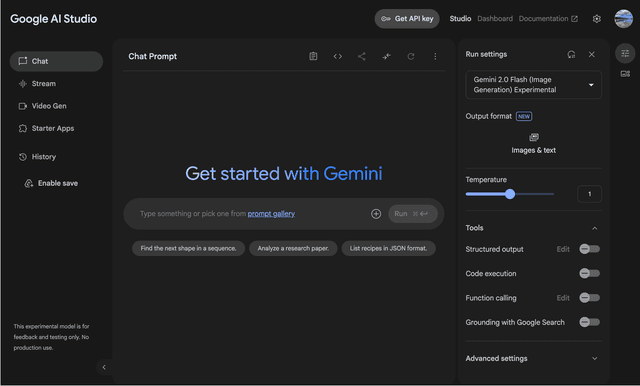640x386 pixels.
Task: Click the reset run settings icon
Action: tap(571, 54)
